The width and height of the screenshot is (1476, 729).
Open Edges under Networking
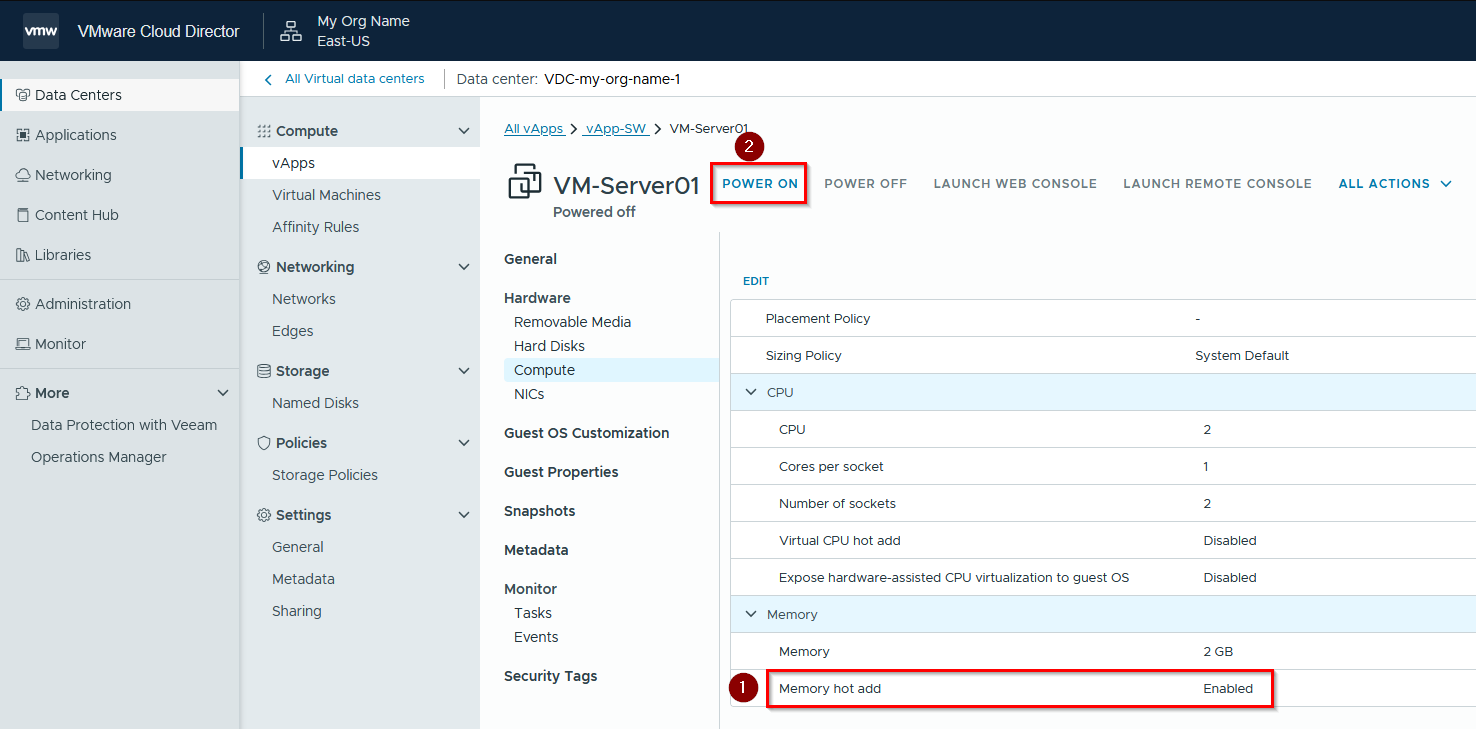click(293, 331)
